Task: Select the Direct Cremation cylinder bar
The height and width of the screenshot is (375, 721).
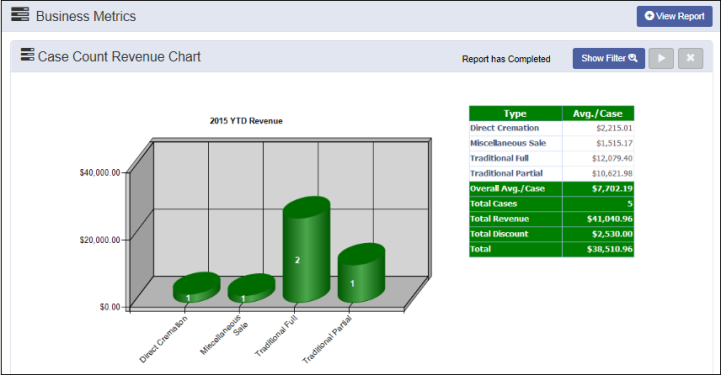Action: (x=196, y=287)
